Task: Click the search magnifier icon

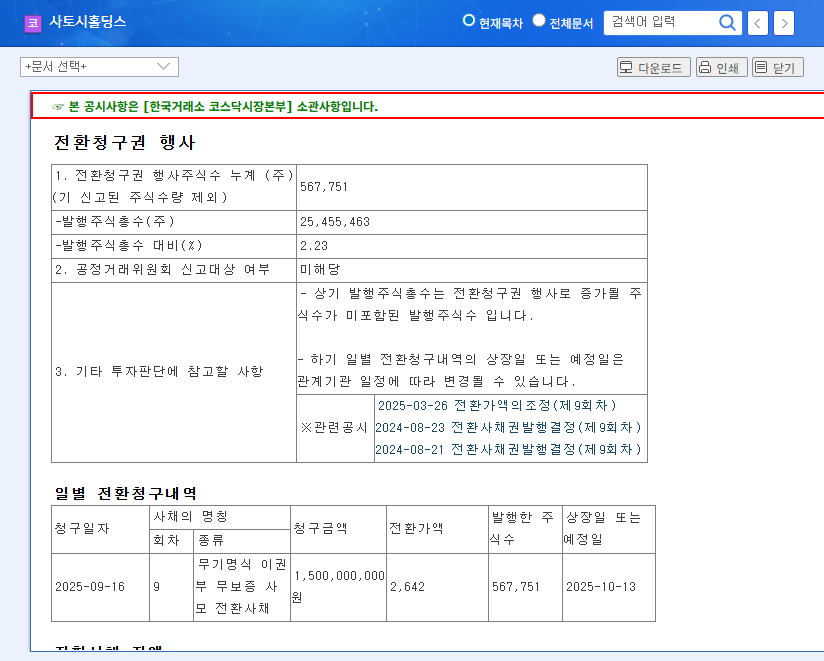Action: click(727, 23)
